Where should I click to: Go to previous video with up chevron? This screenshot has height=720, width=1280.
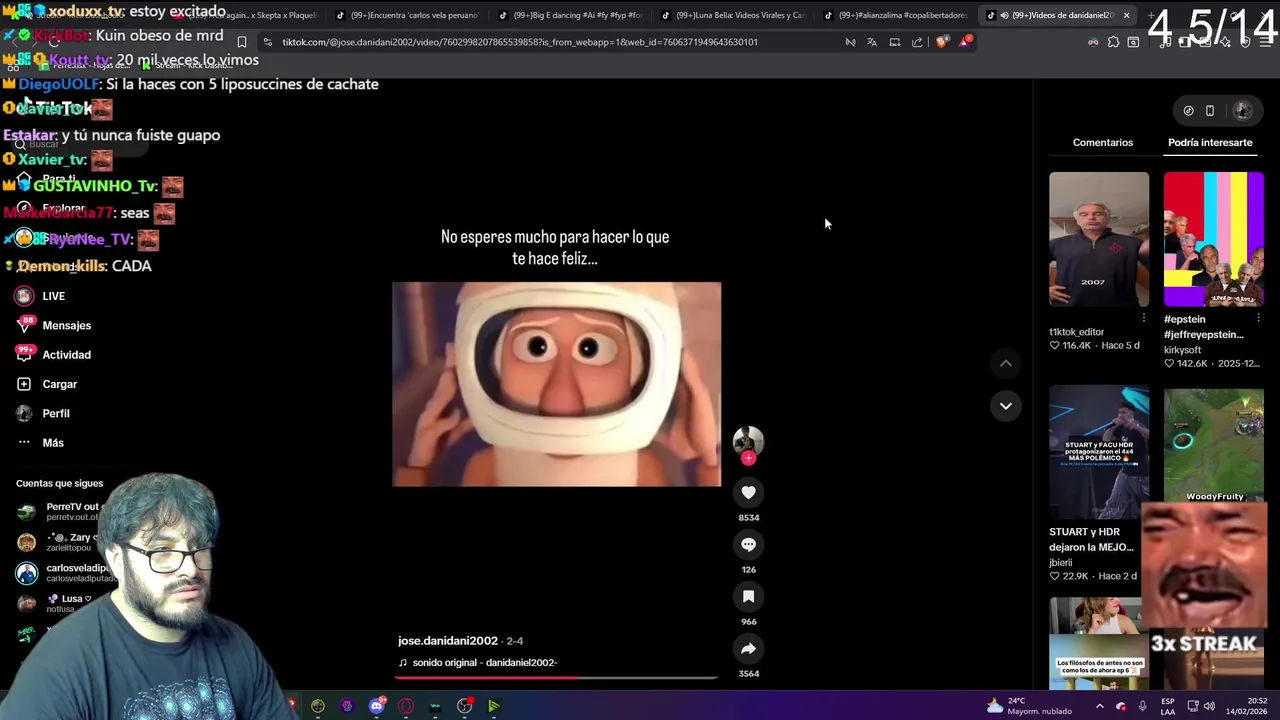1006,363
